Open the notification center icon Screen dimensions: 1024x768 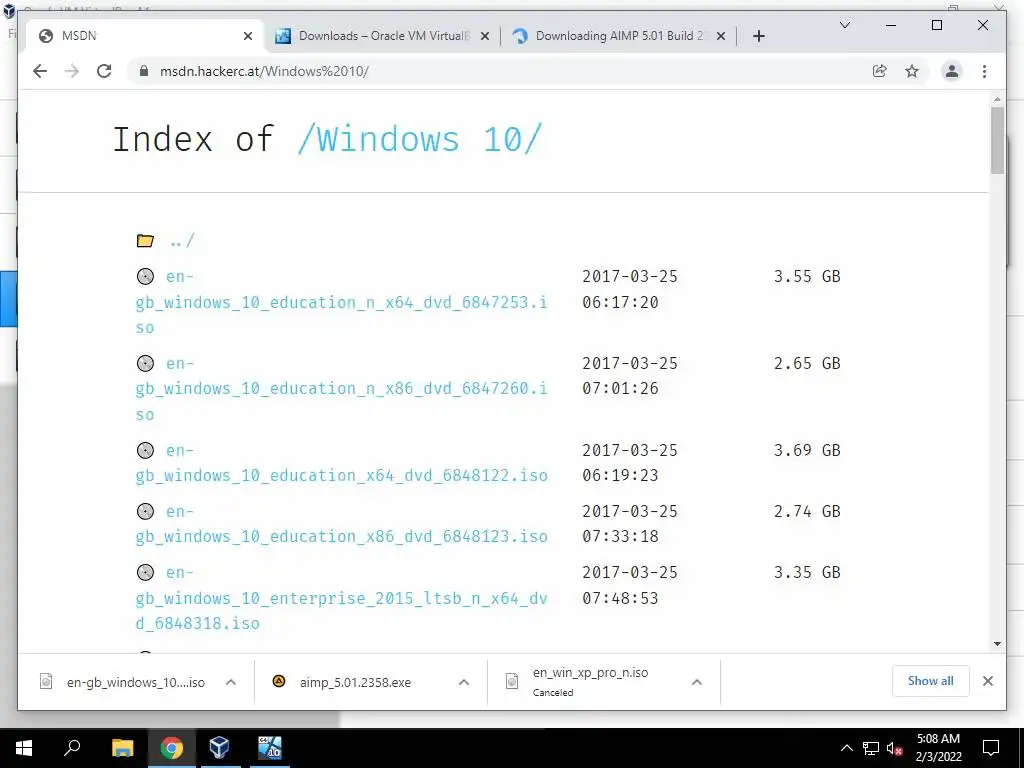991,748
